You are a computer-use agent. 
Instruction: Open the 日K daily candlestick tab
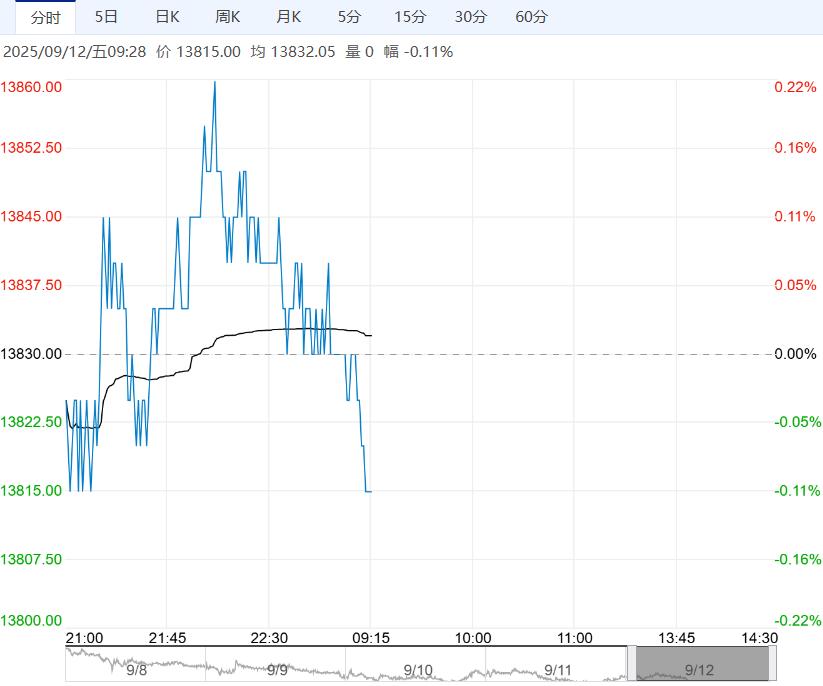(x=167, y=17)
